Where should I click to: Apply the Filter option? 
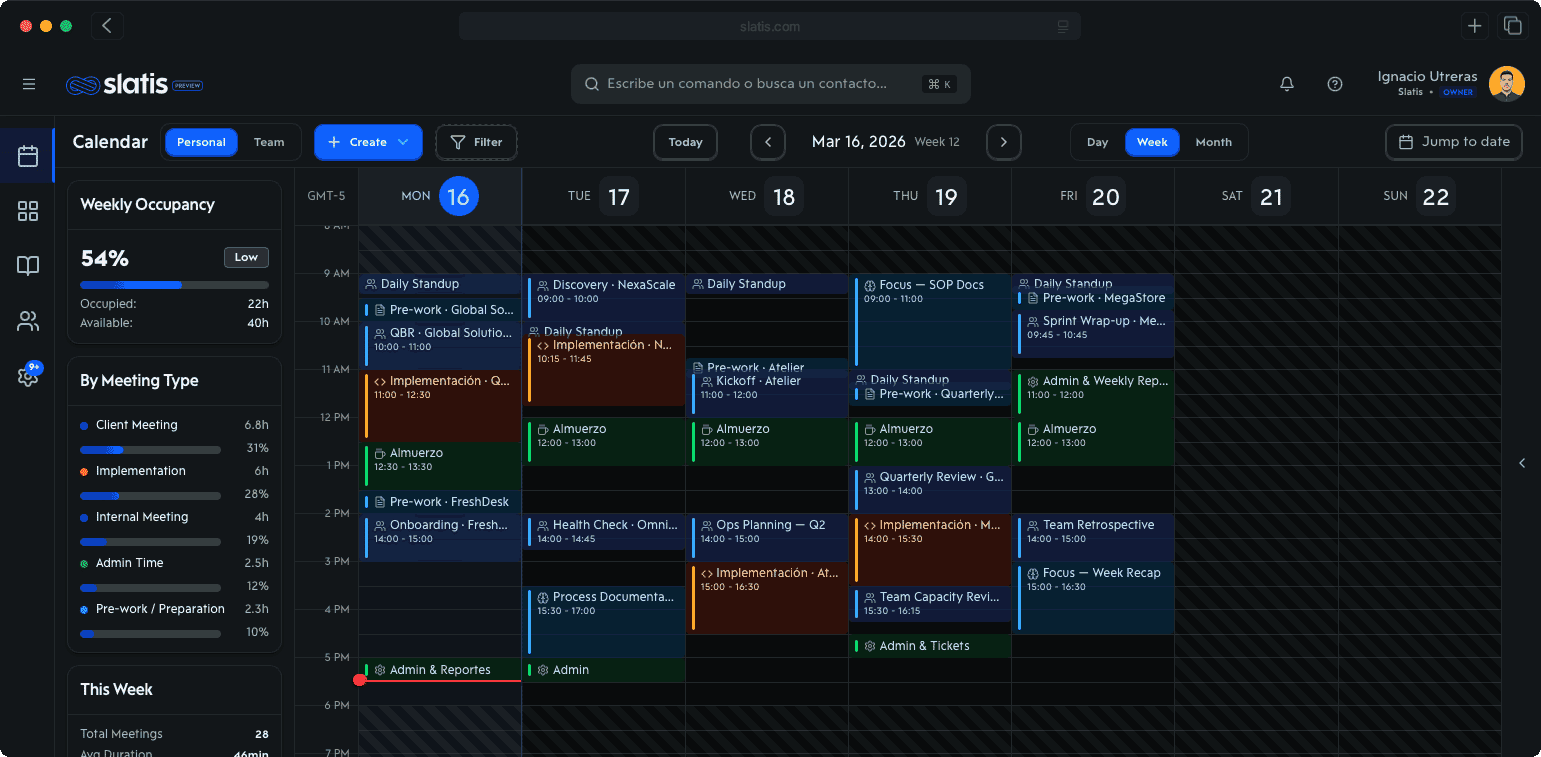click(476, 142)
